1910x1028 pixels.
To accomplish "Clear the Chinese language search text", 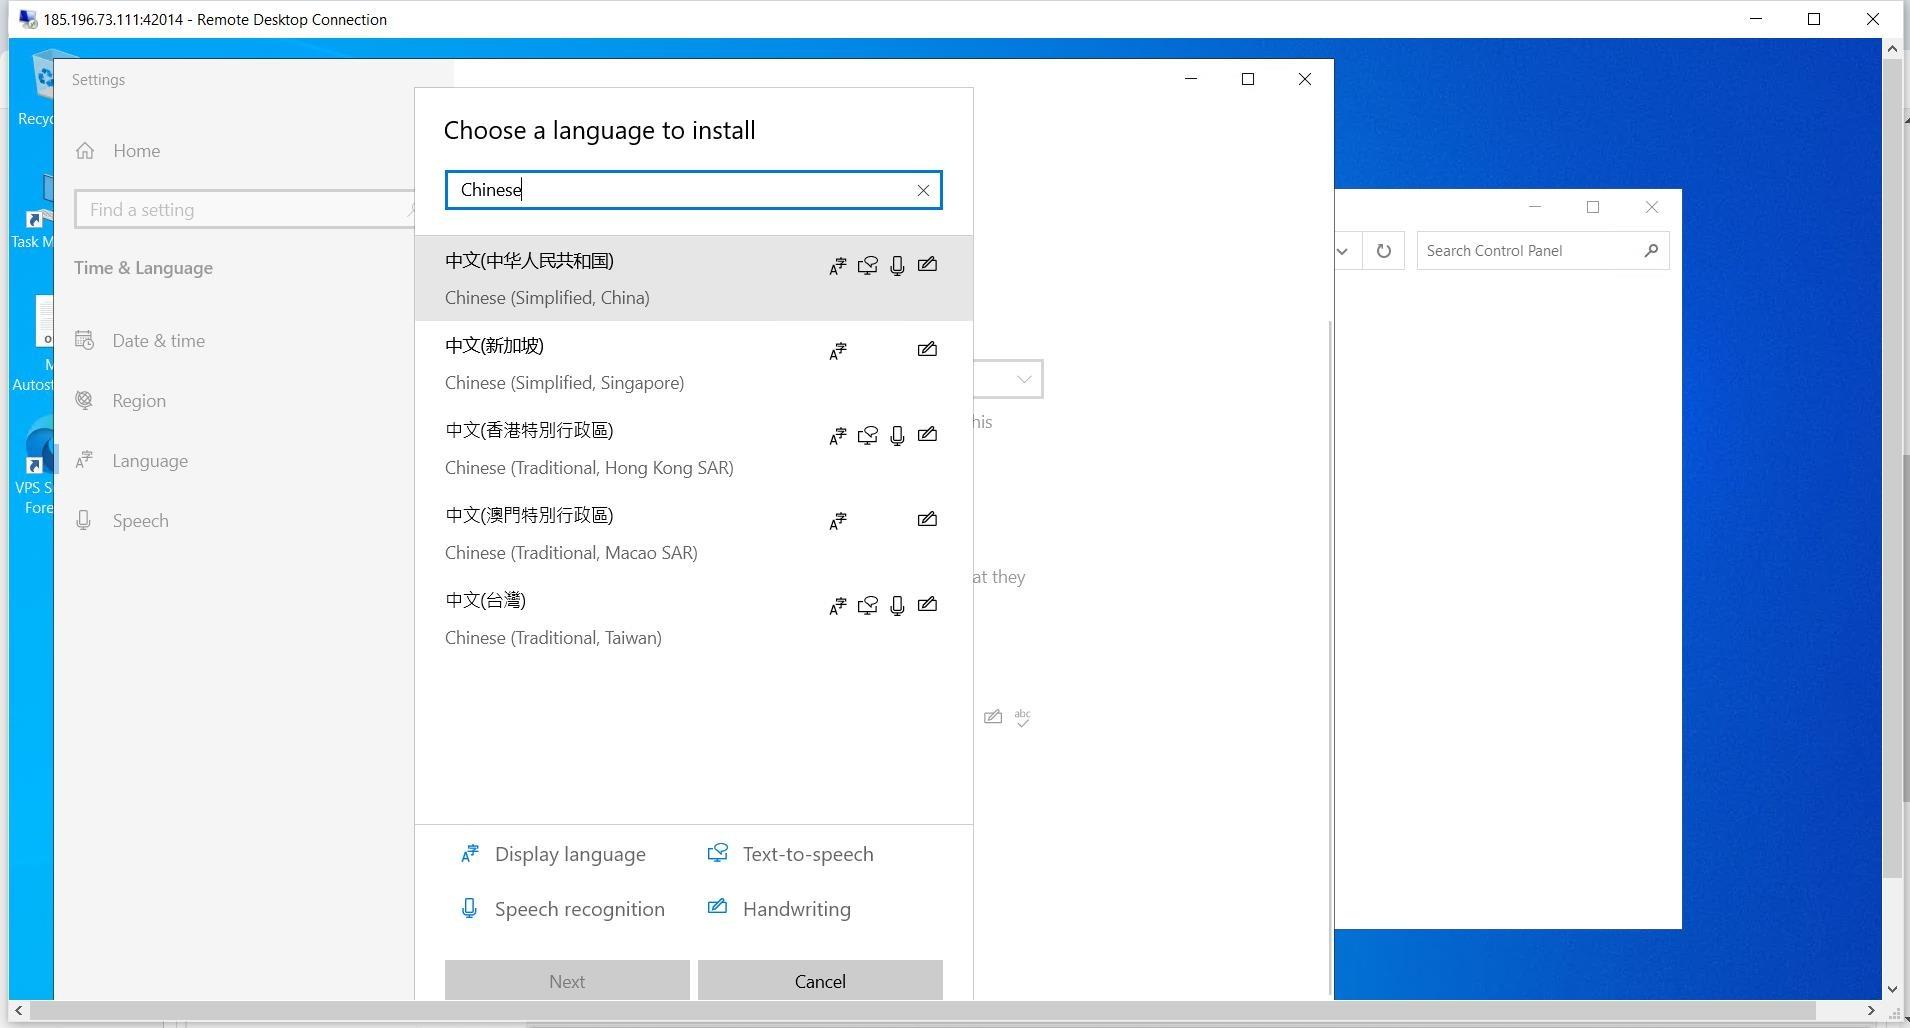I will click(x=923, y=190).
